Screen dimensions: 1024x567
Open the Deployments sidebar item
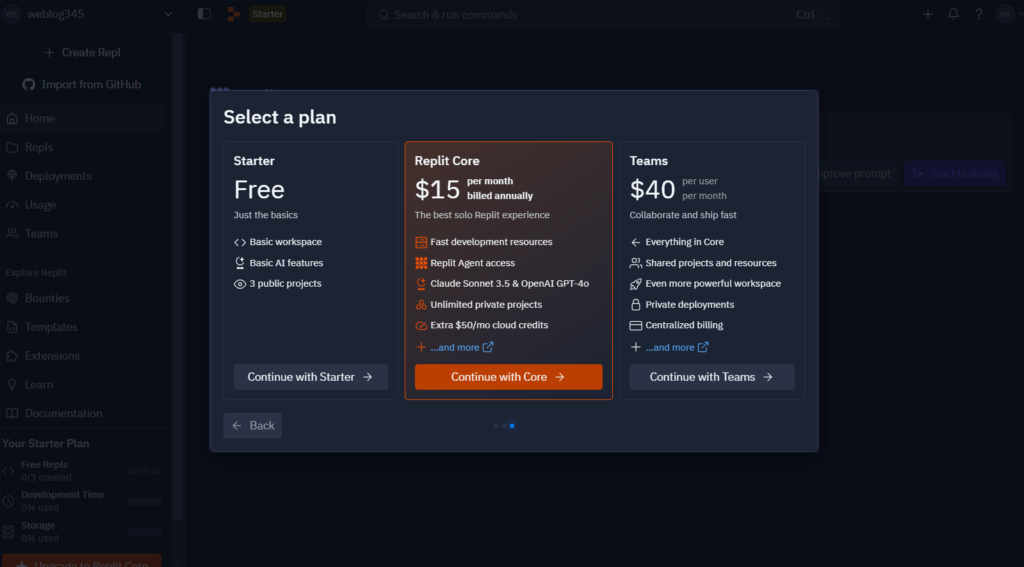tap(57, 176)
